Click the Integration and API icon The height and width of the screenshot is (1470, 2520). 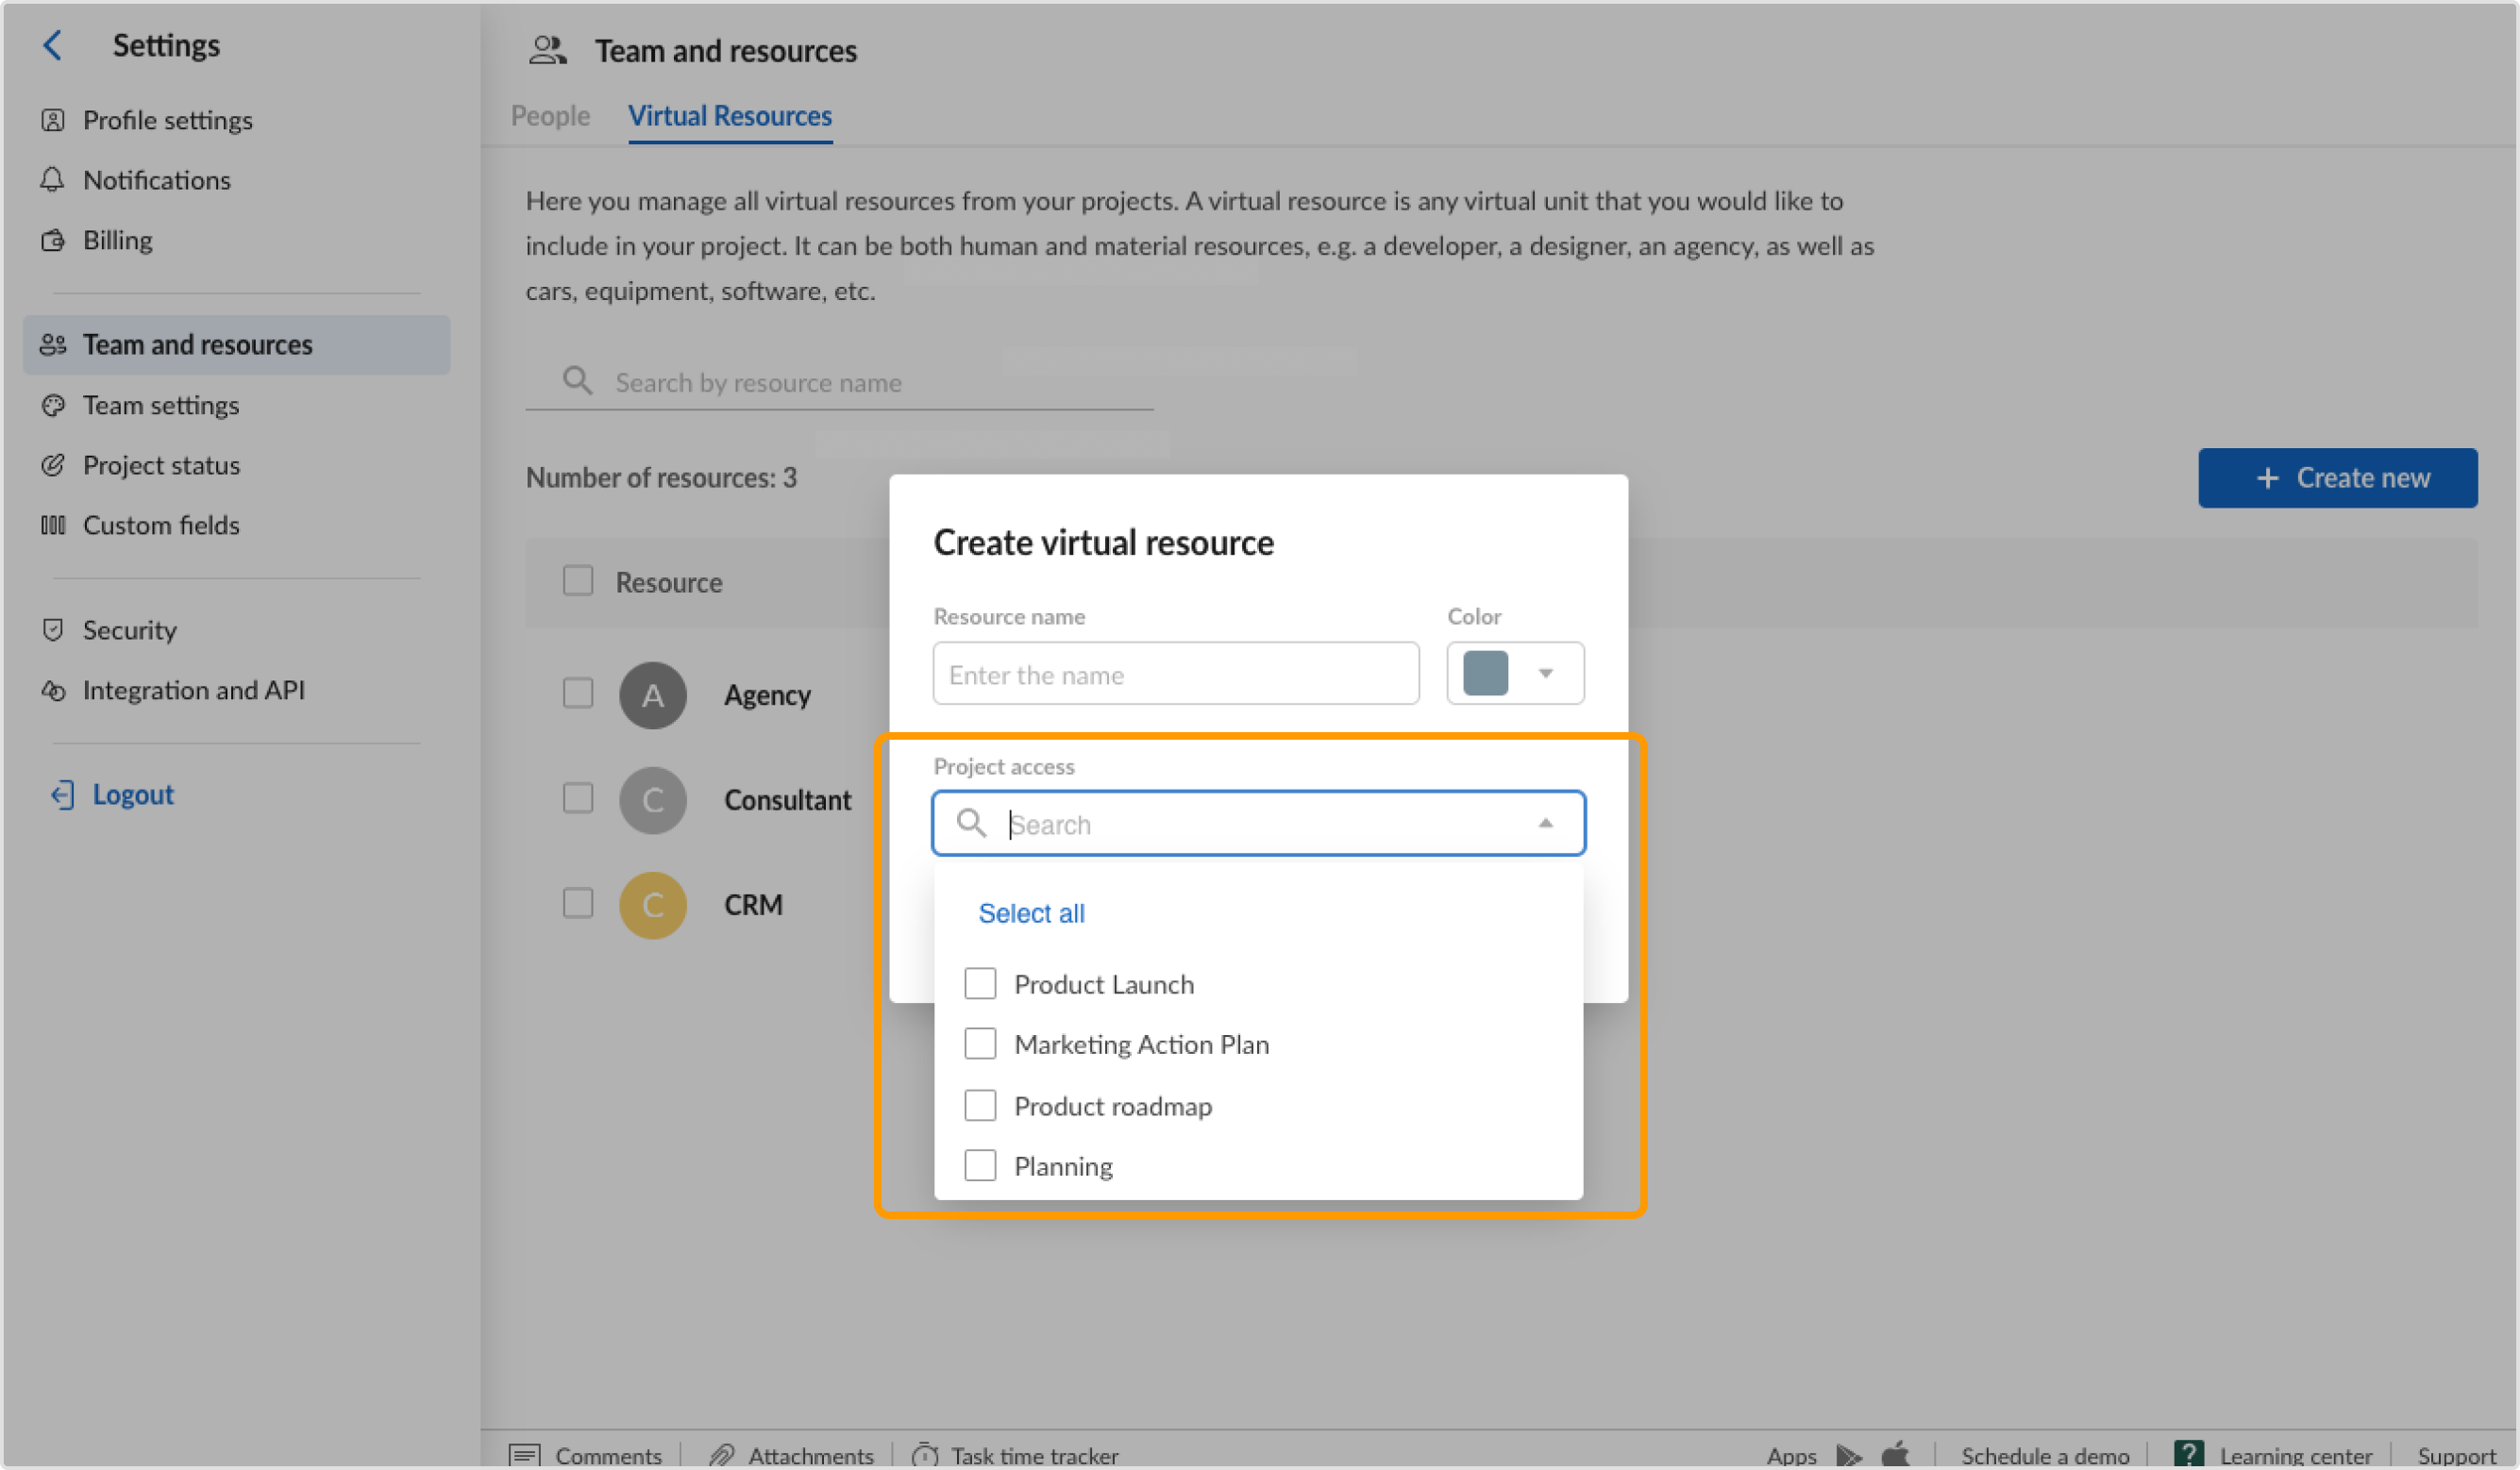[x=53, y=690]
